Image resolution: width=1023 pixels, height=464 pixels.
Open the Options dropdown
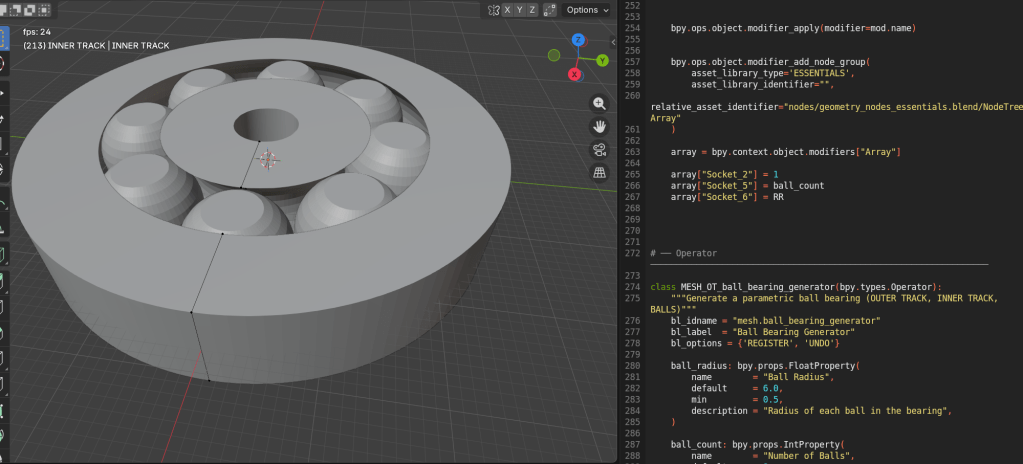point(586,10)
